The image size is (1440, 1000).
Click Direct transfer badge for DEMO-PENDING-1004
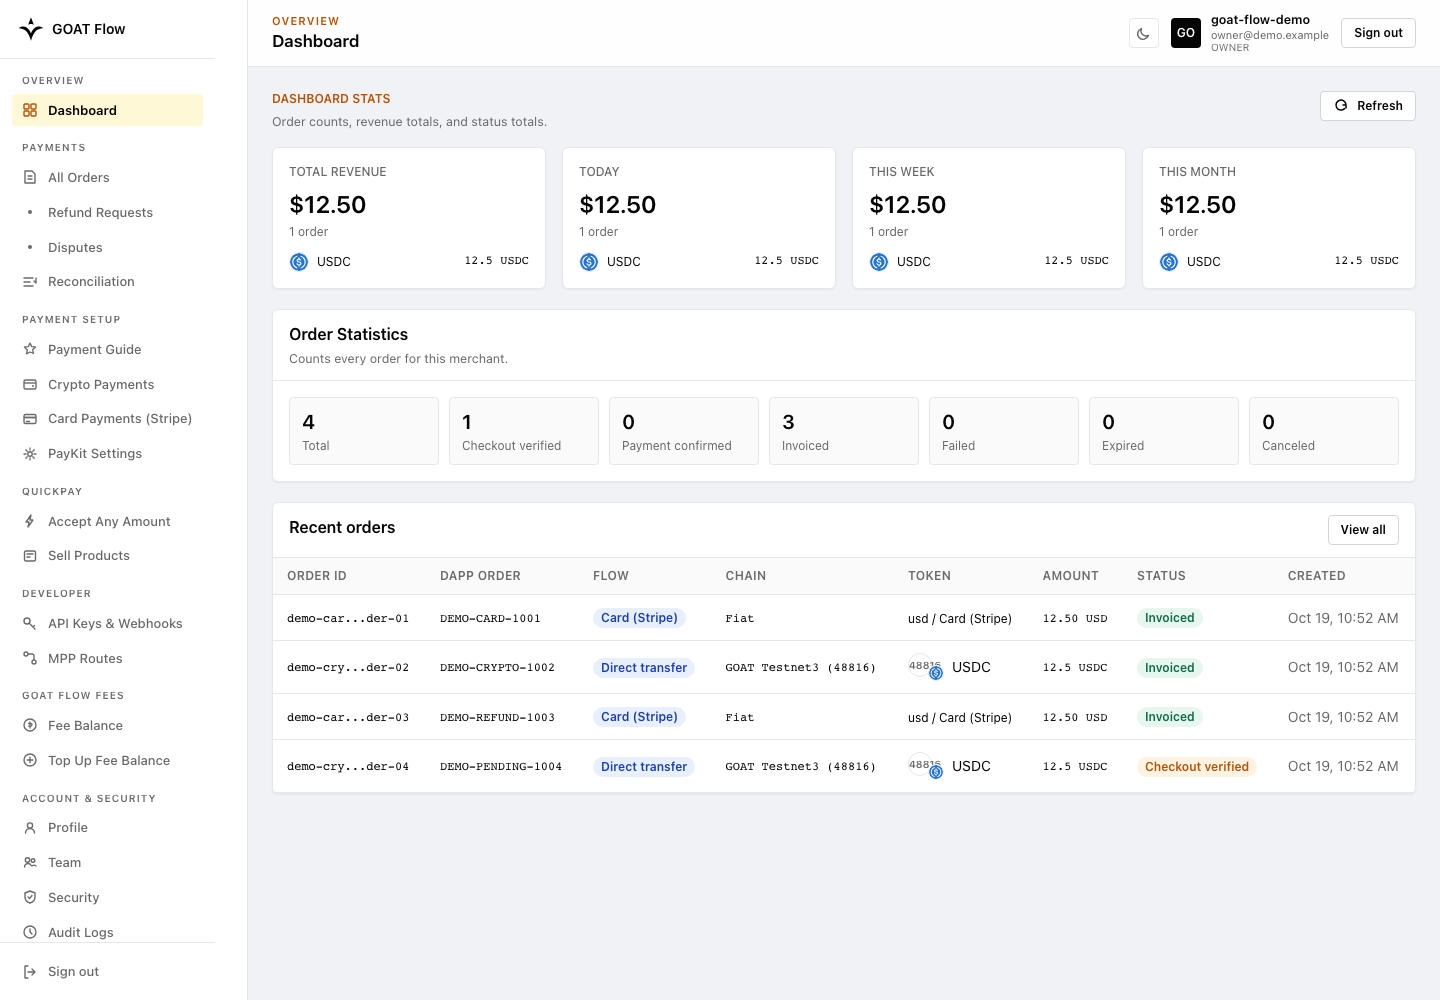tap(644, 767)
